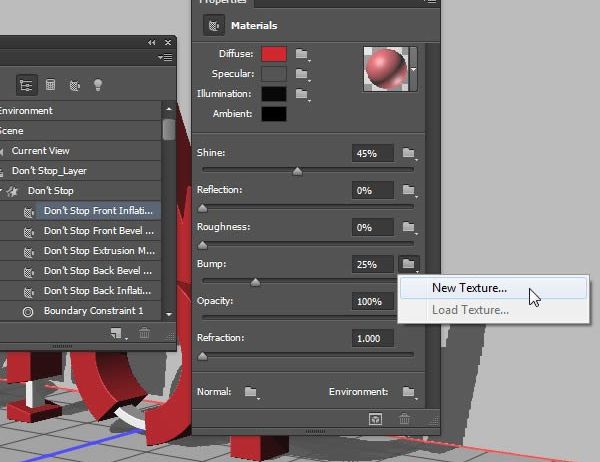Open the Roughness texture folder icon

coord(409,227)
